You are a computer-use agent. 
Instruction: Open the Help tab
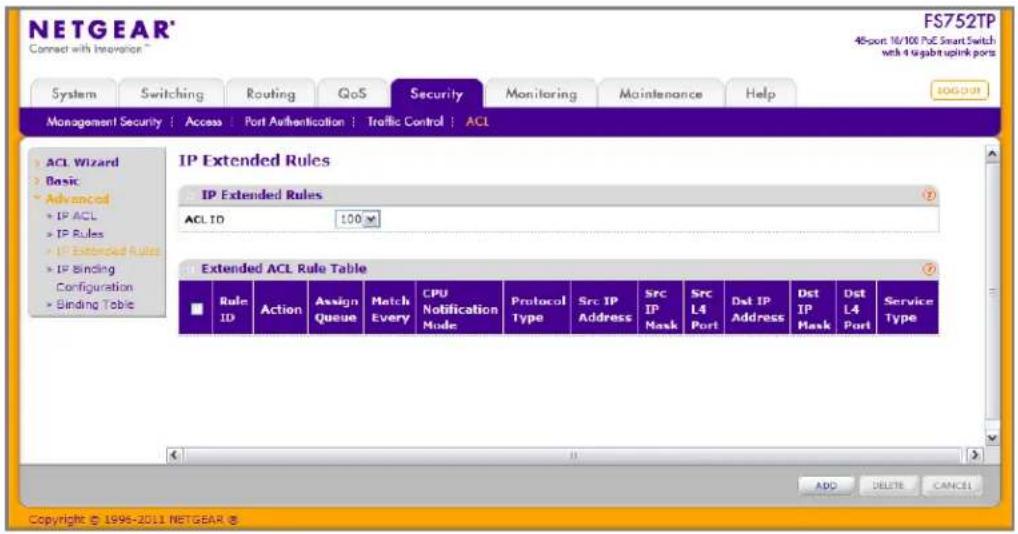(760, 93)
